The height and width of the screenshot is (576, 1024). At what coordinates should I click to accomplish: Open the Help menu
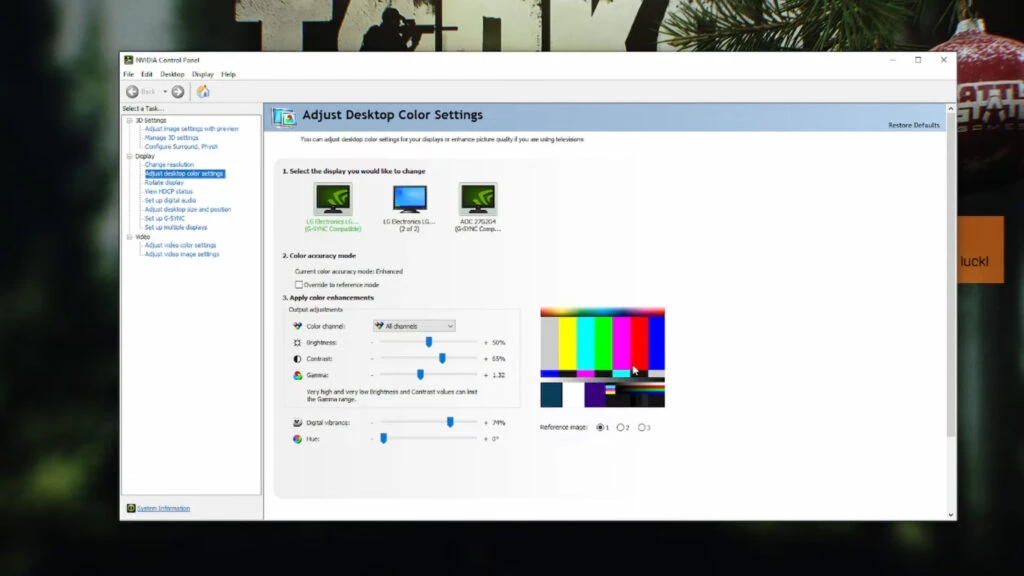(x=228, y=74)
